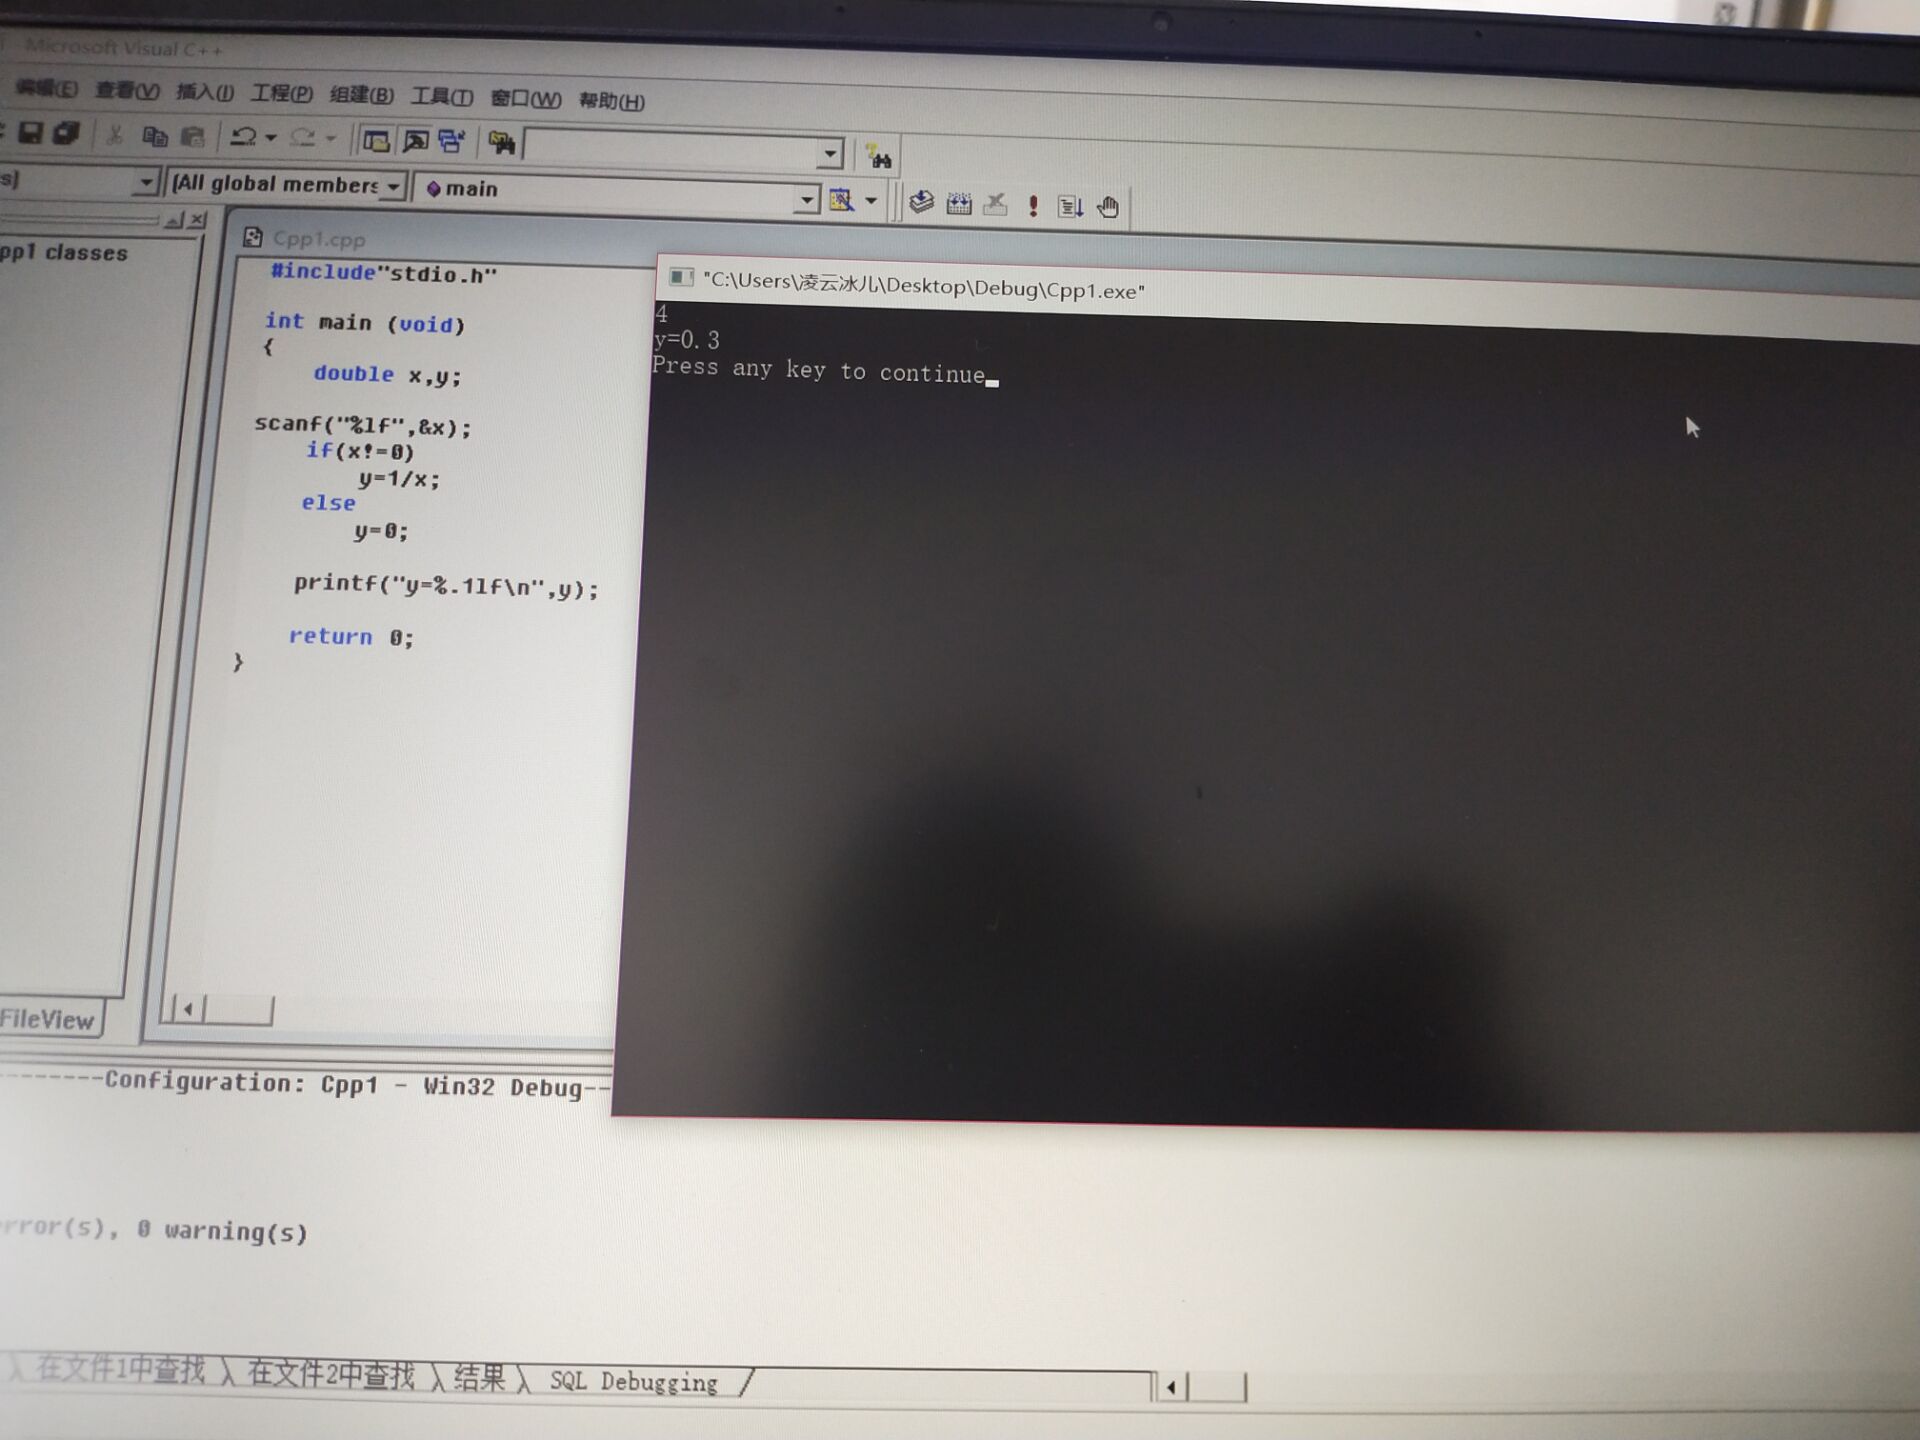Screen dimensions: 1920x1440
Task: Click the Go debug icon with arrow
Action: click(x=1070, y=207)
